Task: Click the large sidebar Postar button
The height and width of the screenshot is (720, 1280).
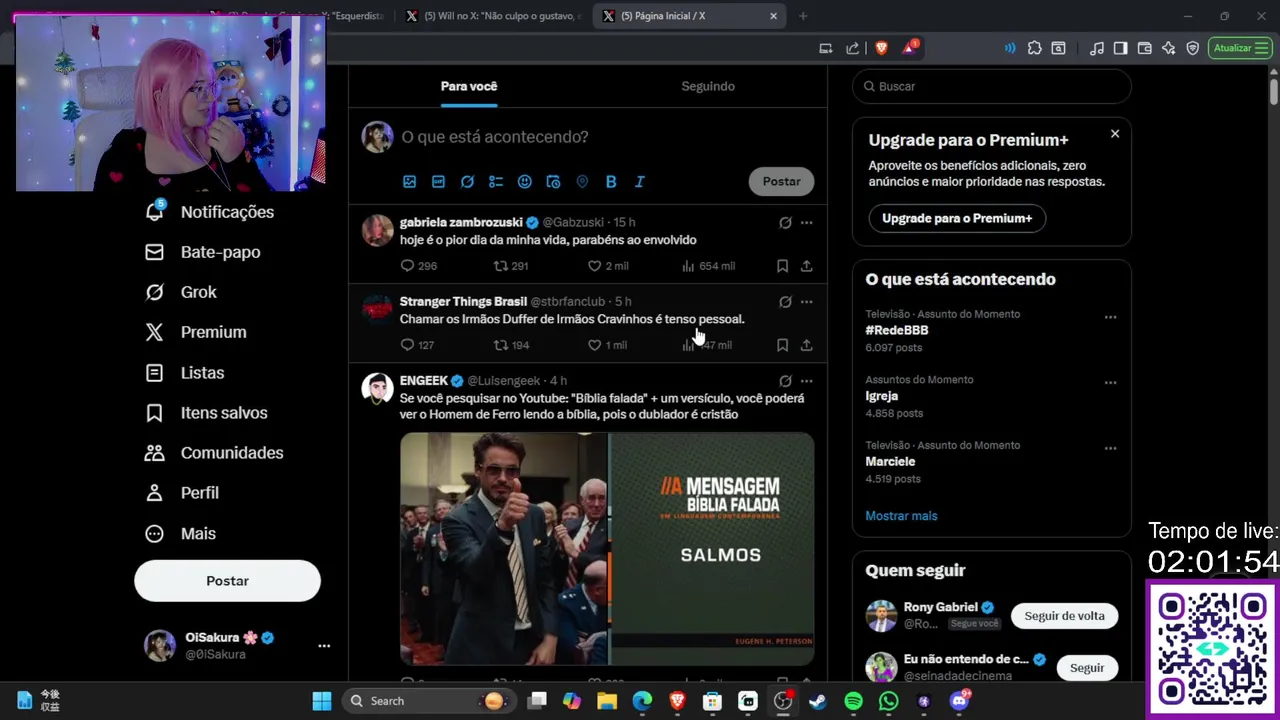Action: click(227, 581)
